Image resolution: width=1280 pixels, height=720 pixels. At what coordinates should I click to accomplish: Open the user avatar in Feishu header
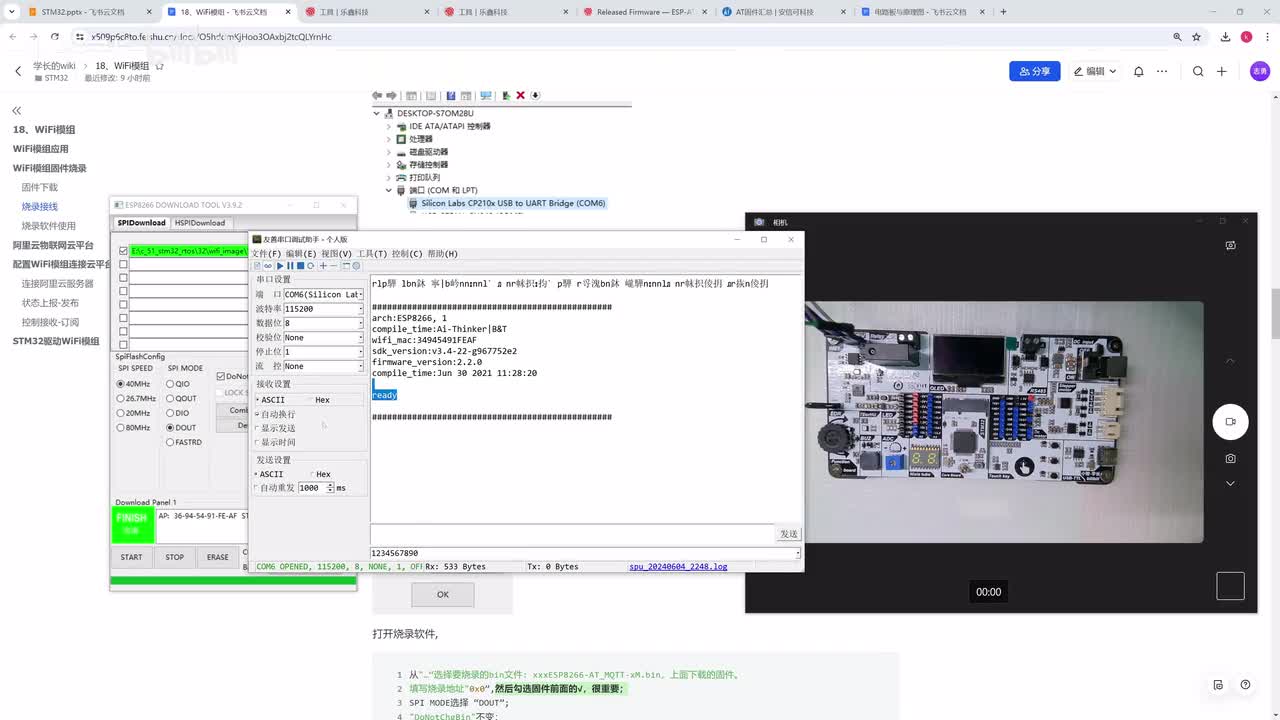click(1260, 71)
